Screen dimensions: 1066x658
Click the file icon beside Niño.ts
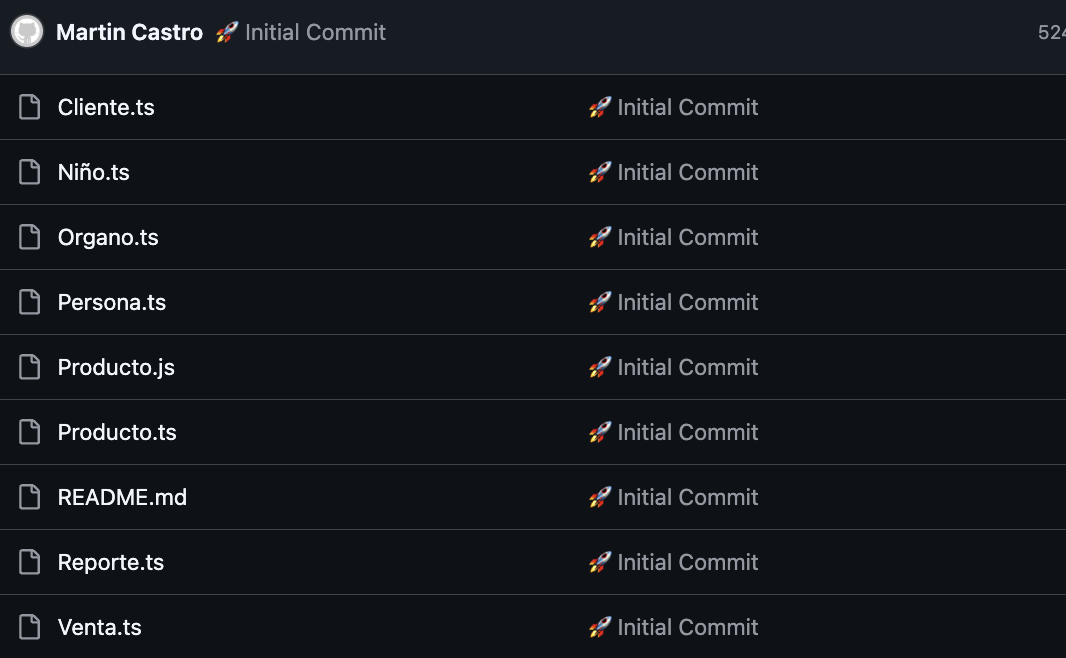tap(30, 172)
